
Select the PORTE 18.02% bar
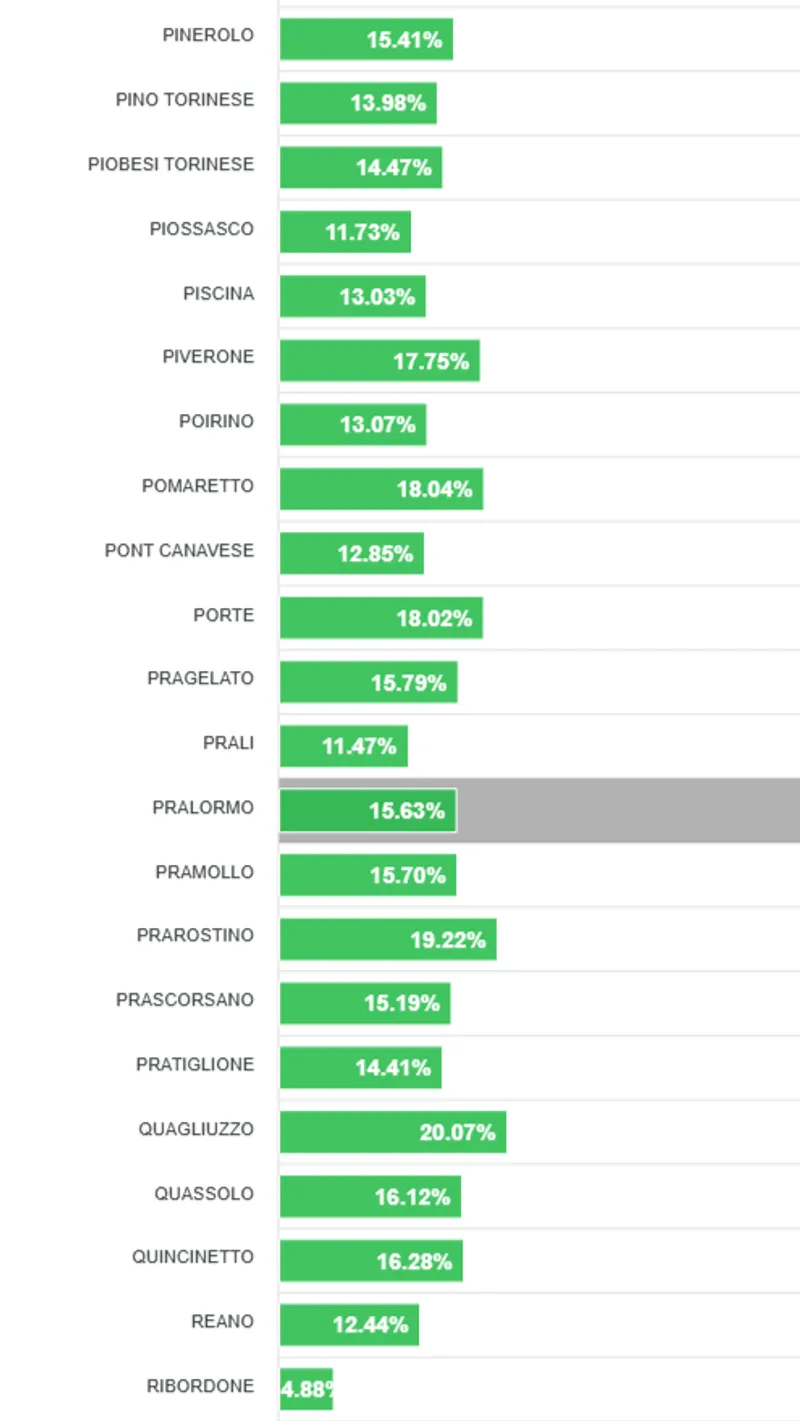pyautogui.click(x=381, y=618)
